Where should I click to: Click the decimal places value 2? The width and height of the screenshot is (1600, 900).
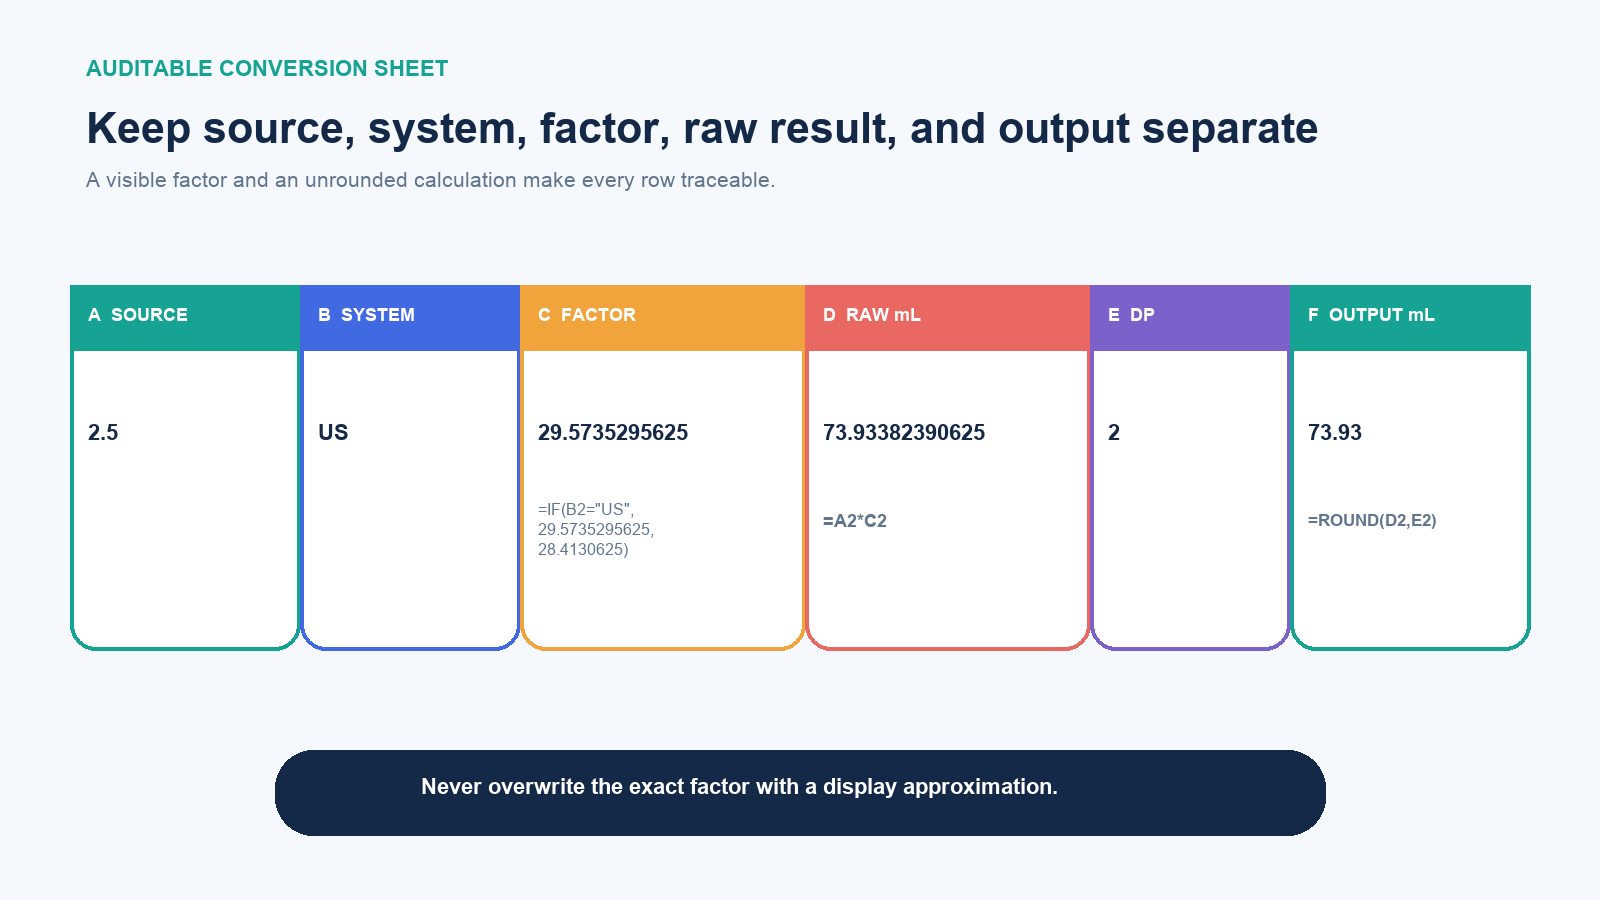tap(1114, 433)
